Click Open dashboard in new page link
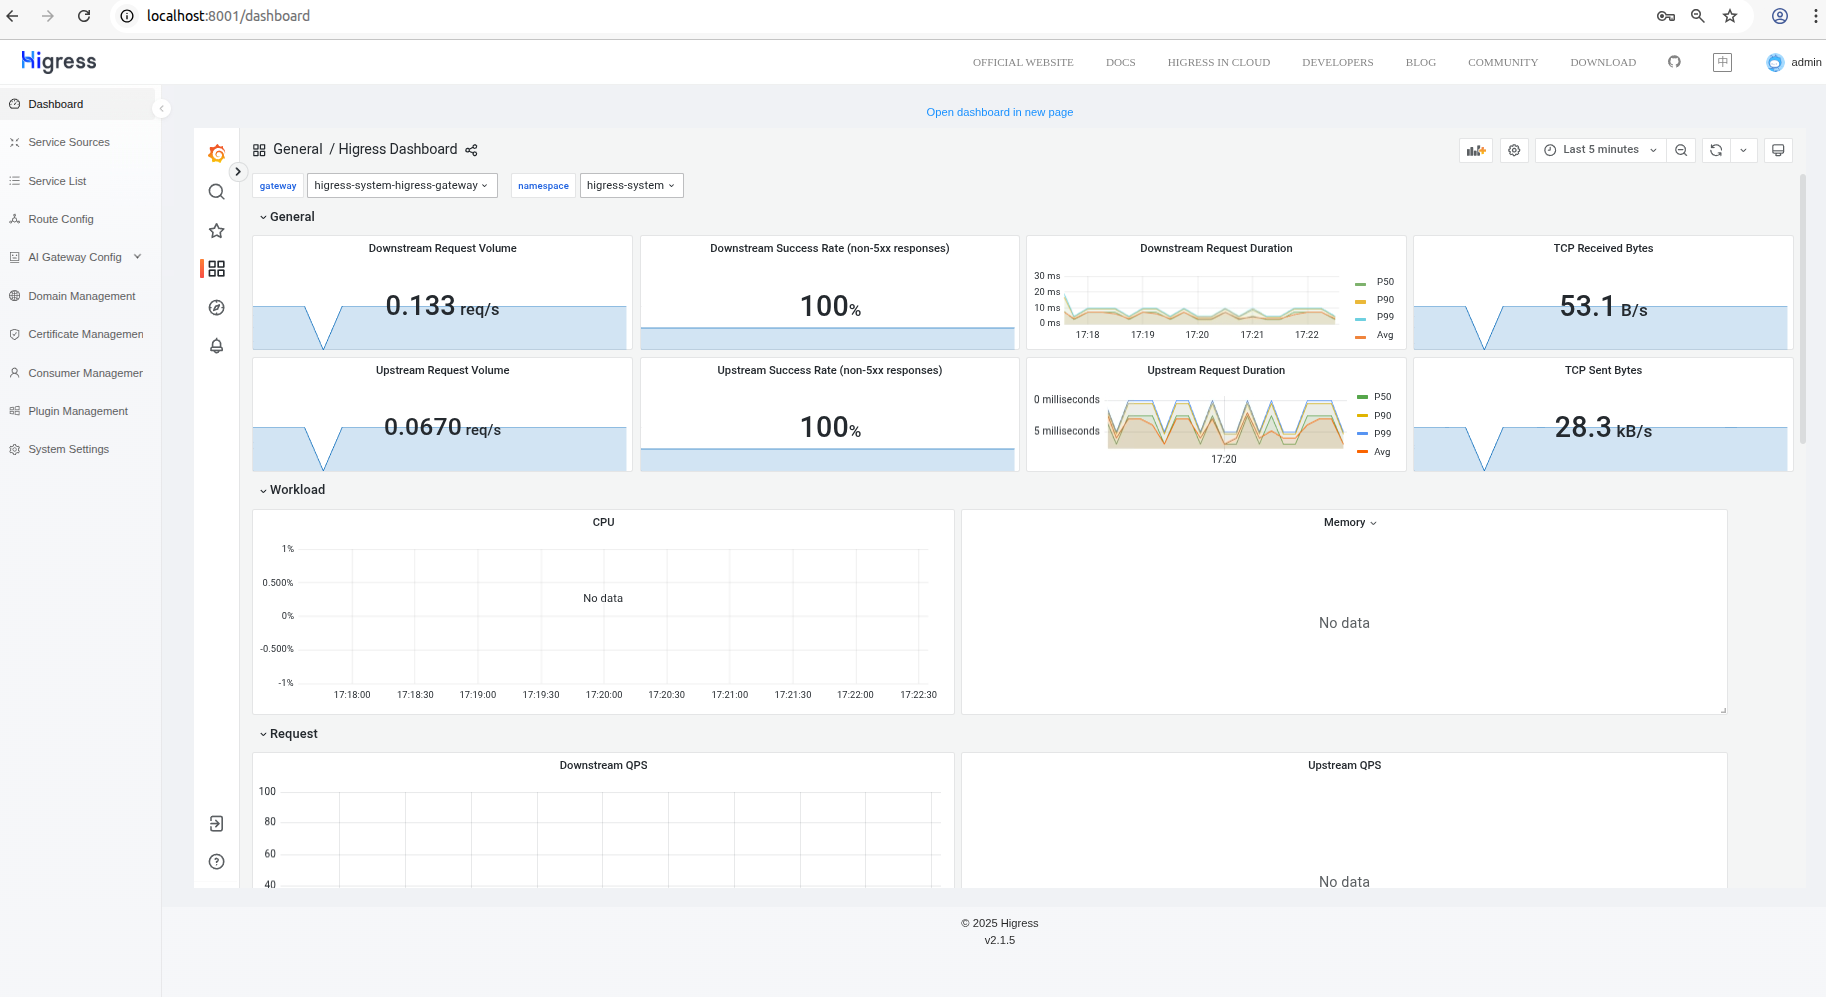This screenshot has height=997, width=1826. click(x=999, y=112)
